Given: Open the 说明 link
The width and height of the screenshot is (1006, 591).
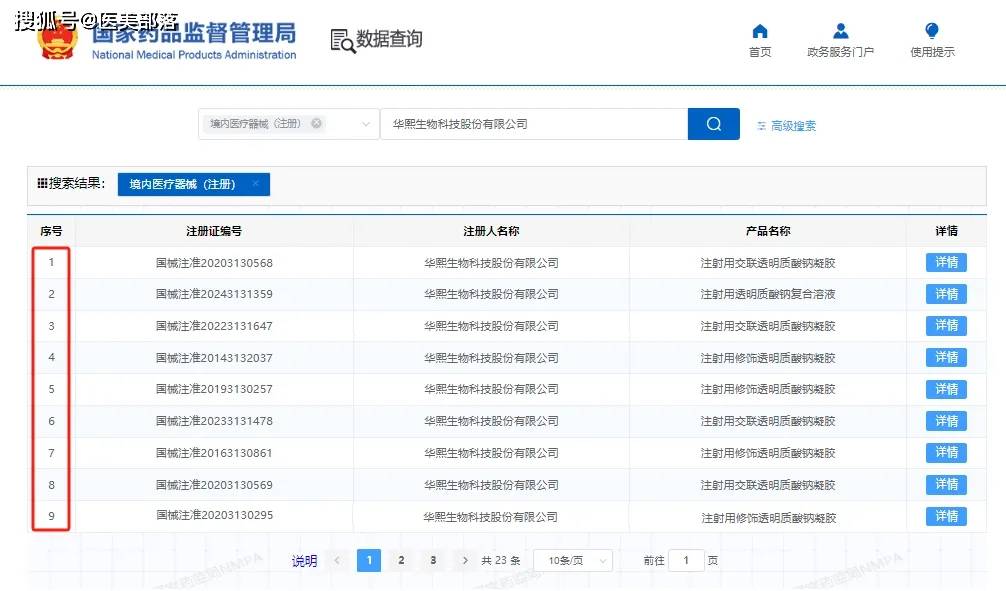Looking at the screenshot, I should click(x=304, y=561).
